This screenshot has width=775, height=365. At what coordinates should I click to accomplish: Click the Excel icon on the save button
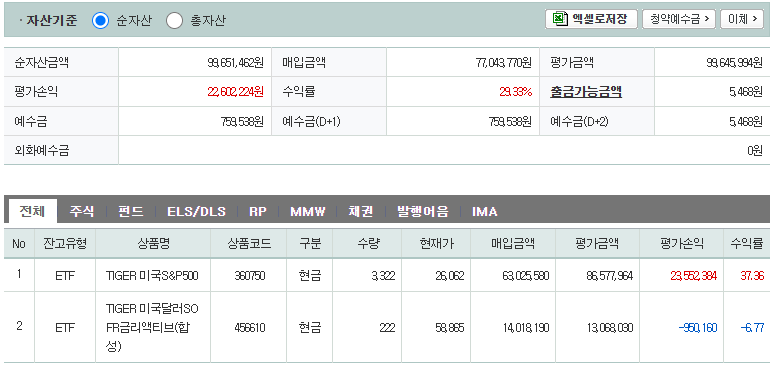[560, 19]
